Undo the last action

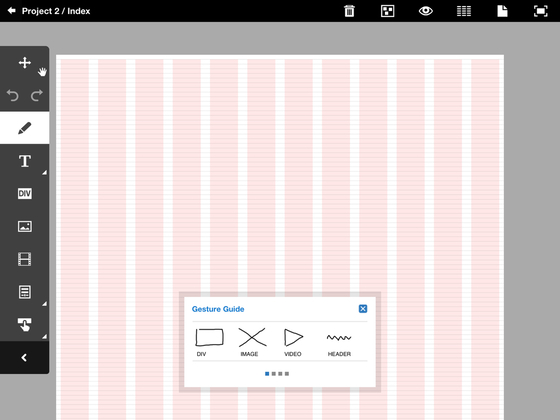coord(13,95)
